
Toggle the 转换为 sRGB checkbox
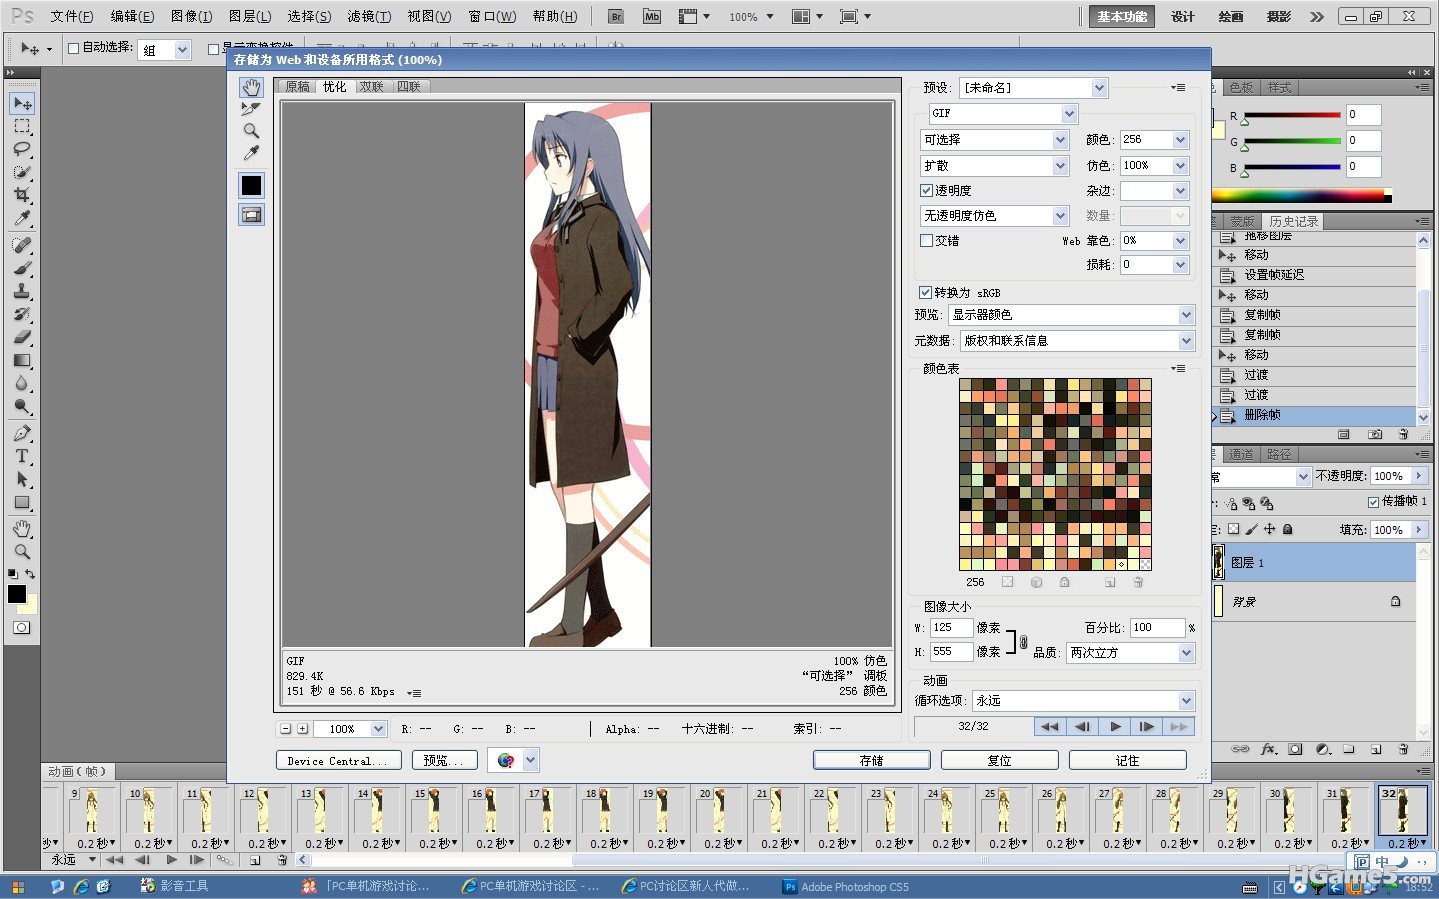coord(925,292)
